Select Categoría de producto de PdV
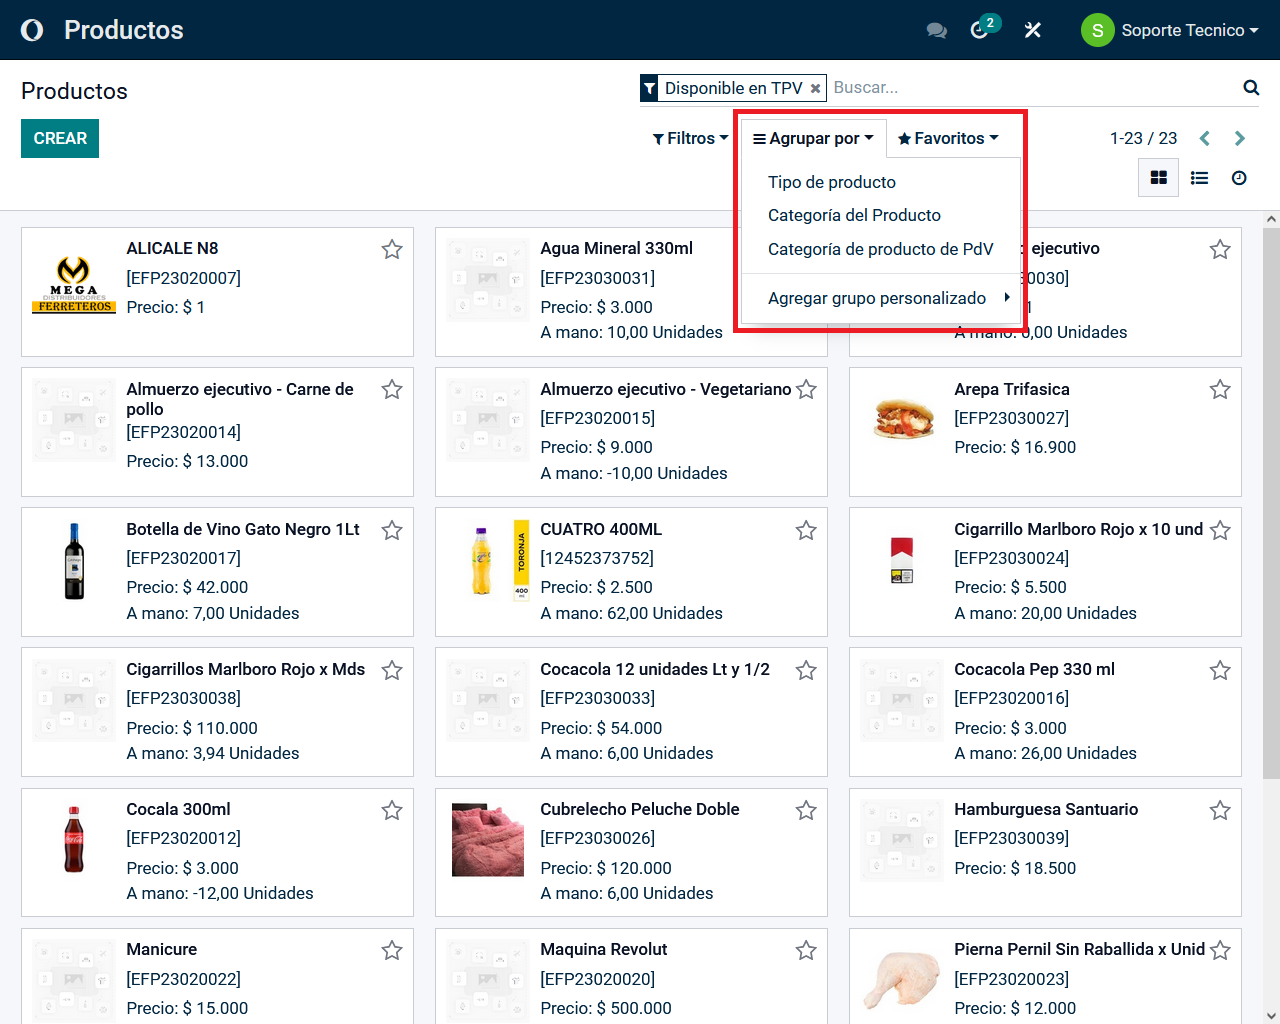The image size is (1280, 1024). point(880,249)
